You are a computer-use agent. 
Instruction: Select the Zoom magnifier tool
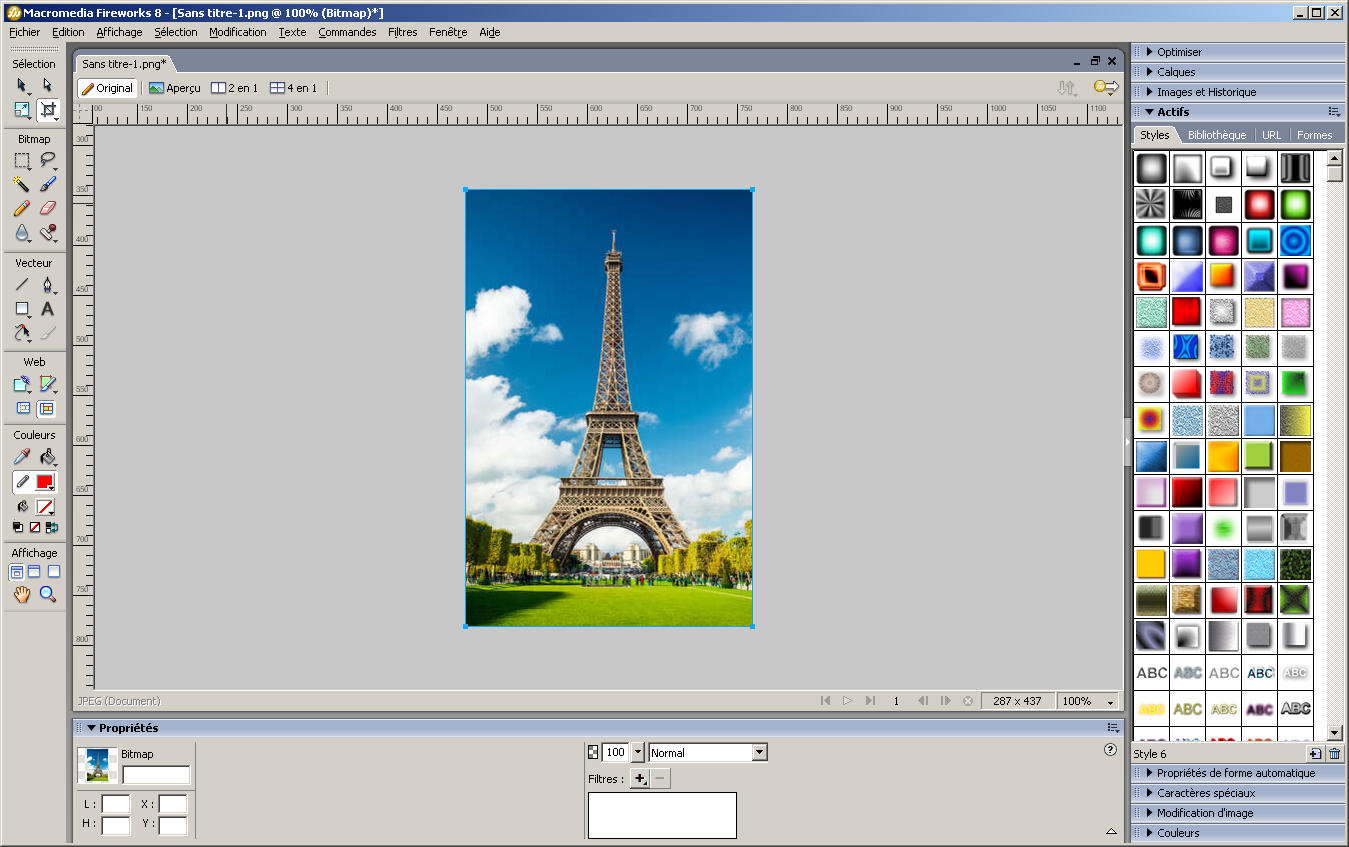click(47, 595)
